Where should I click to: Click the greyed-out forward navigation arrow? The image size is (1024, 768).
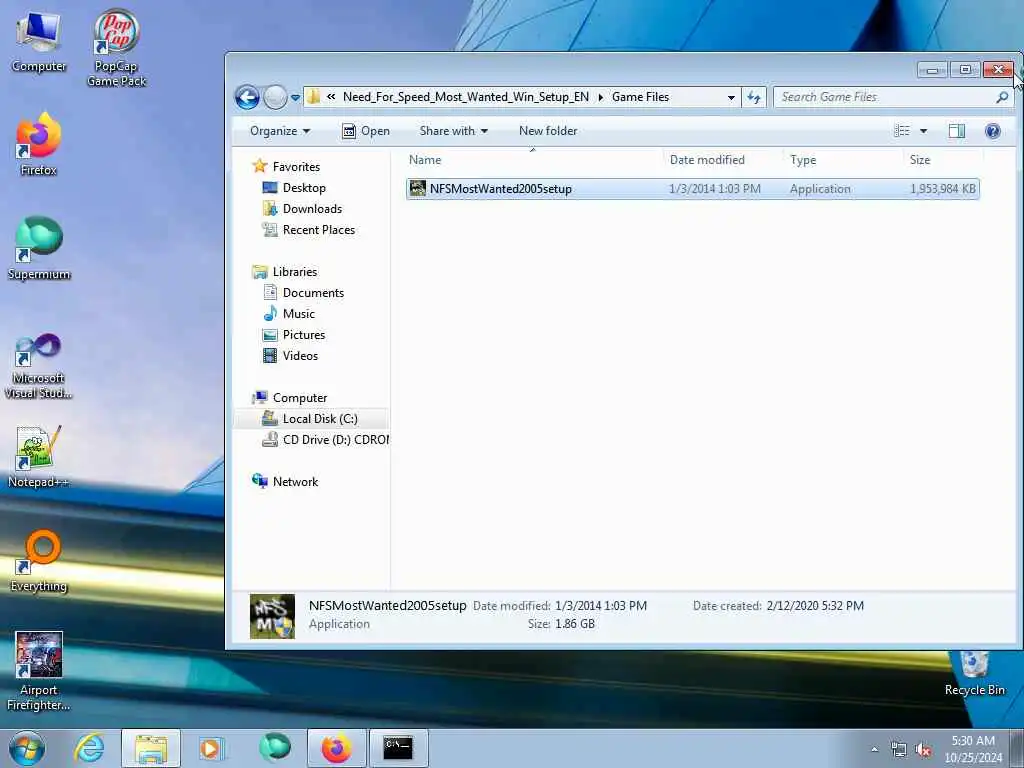click(x=275, y=97)
